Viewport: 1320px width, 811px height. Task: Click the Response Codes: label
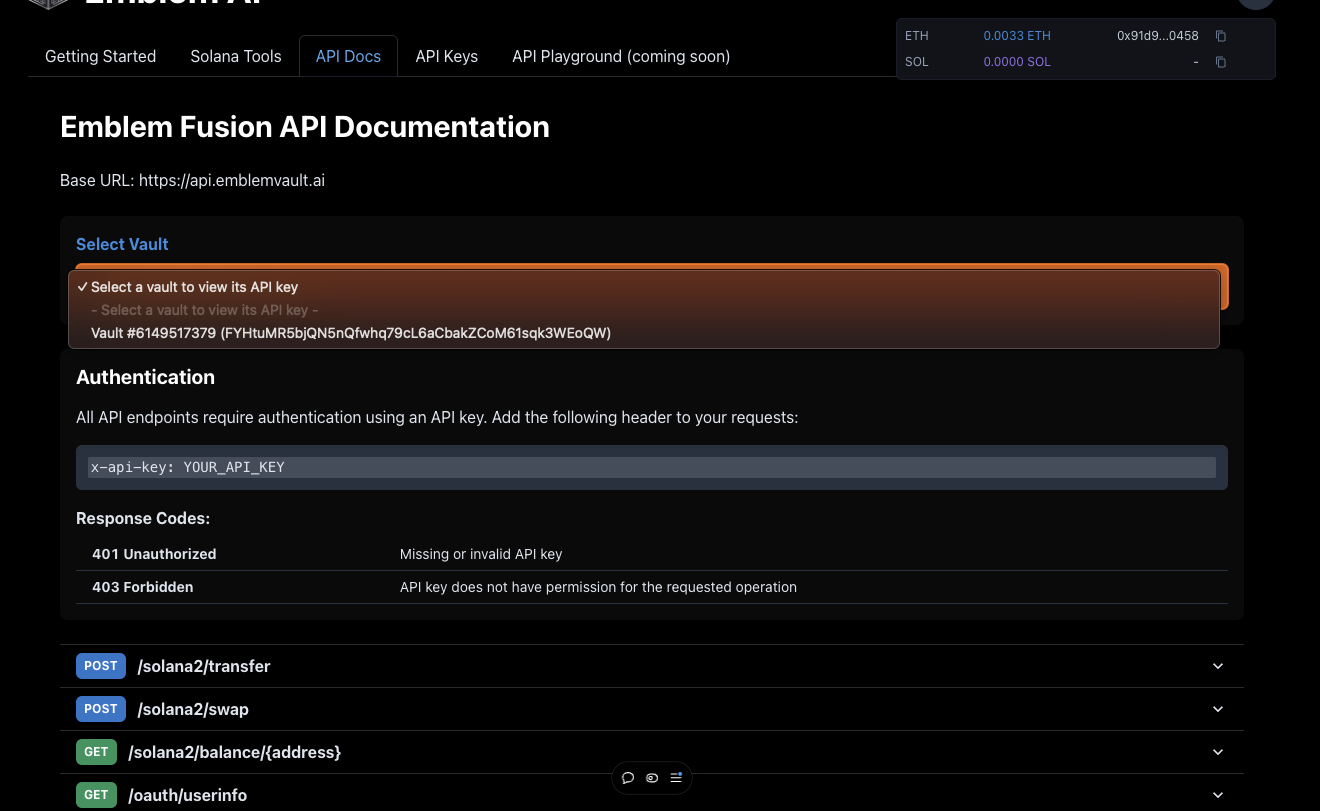tap(143, 519)
